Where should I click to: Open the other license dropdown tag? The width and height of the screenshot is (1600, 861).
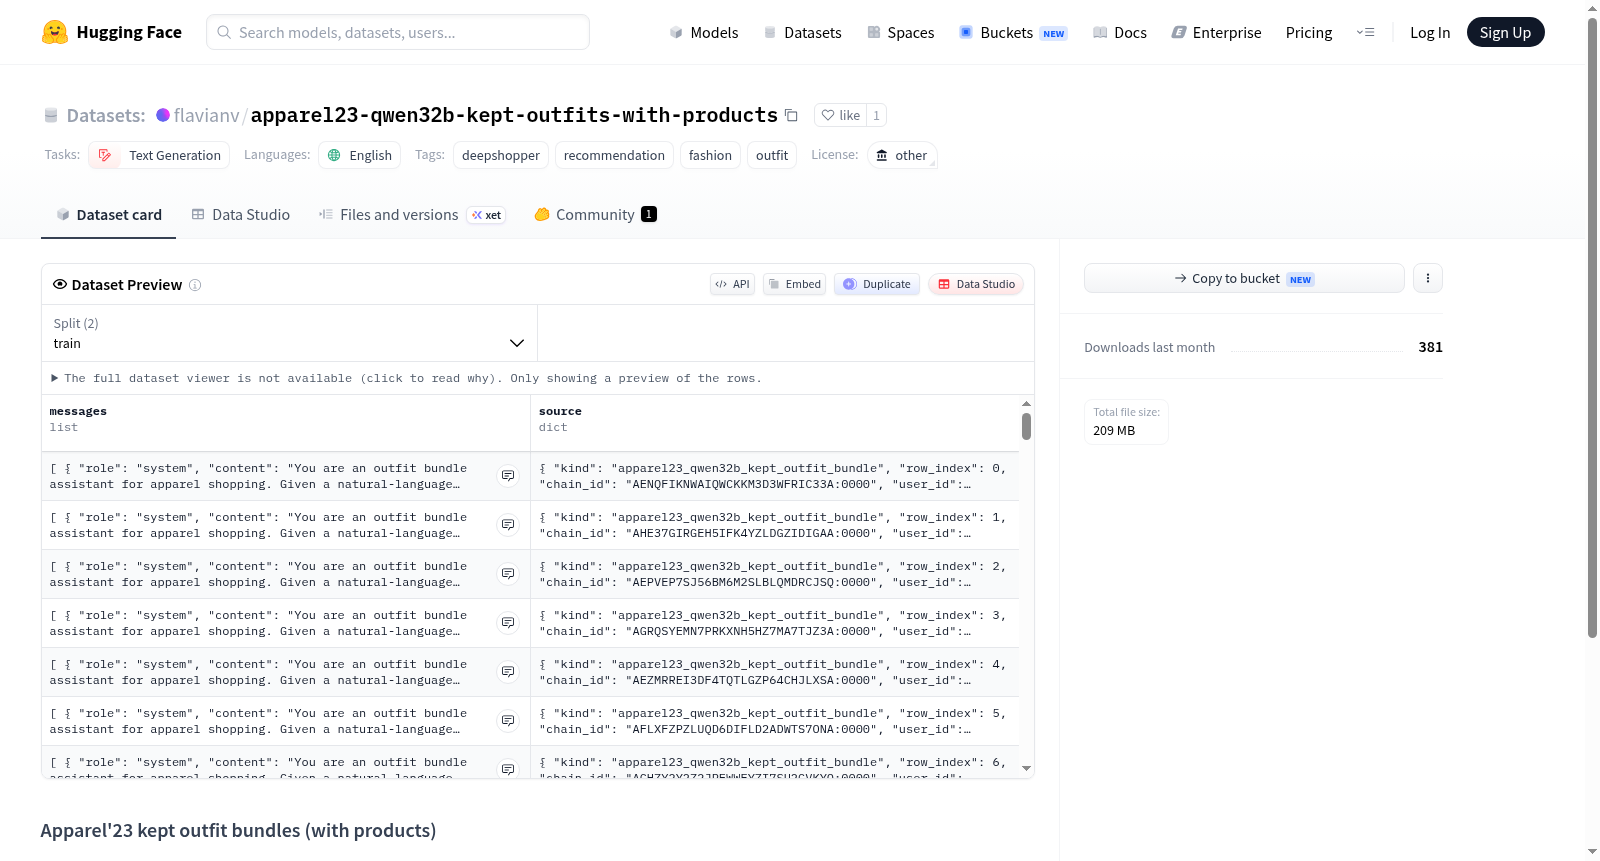click(x=902, y=155)
